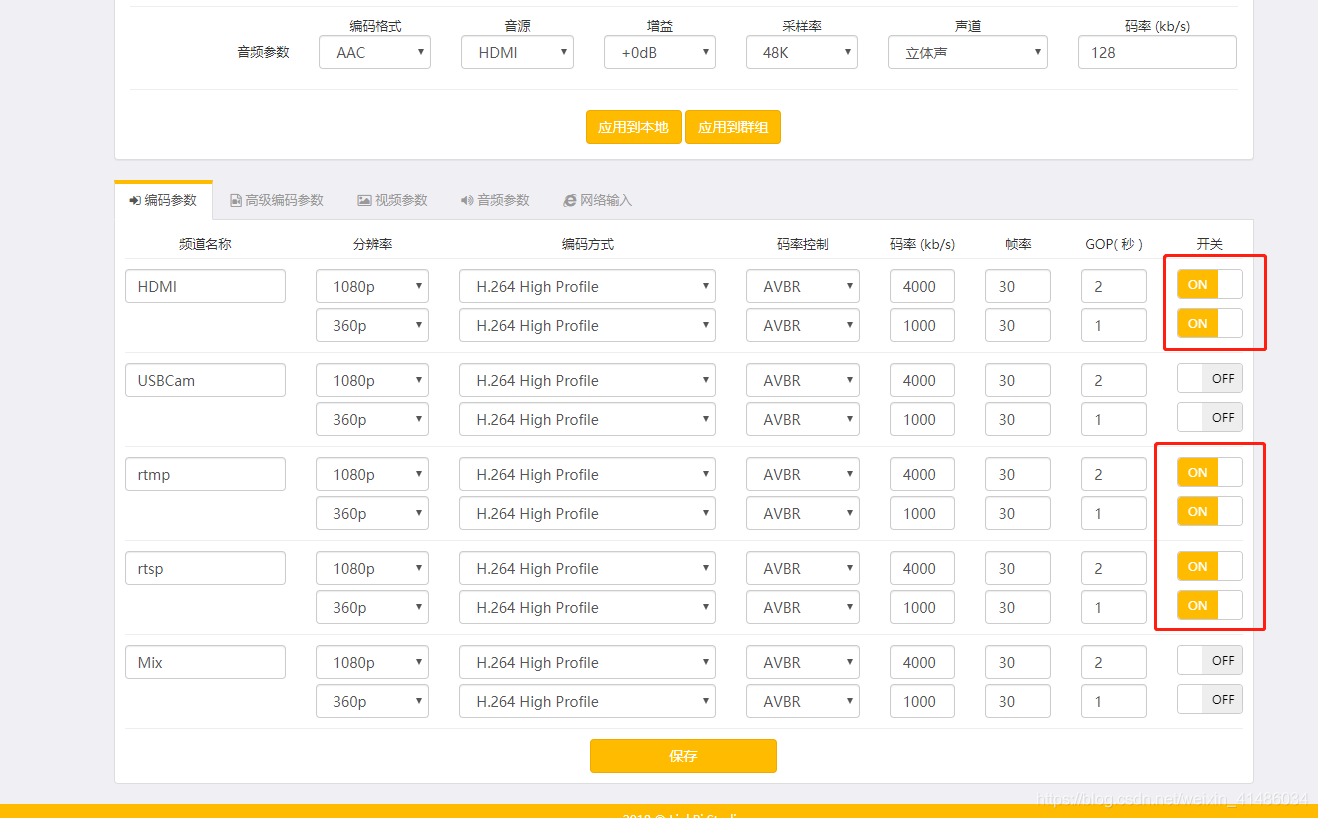Turn off the rtsp 360p stream switch
This screenshot has width=1318, height=818.
(1210, 605)
